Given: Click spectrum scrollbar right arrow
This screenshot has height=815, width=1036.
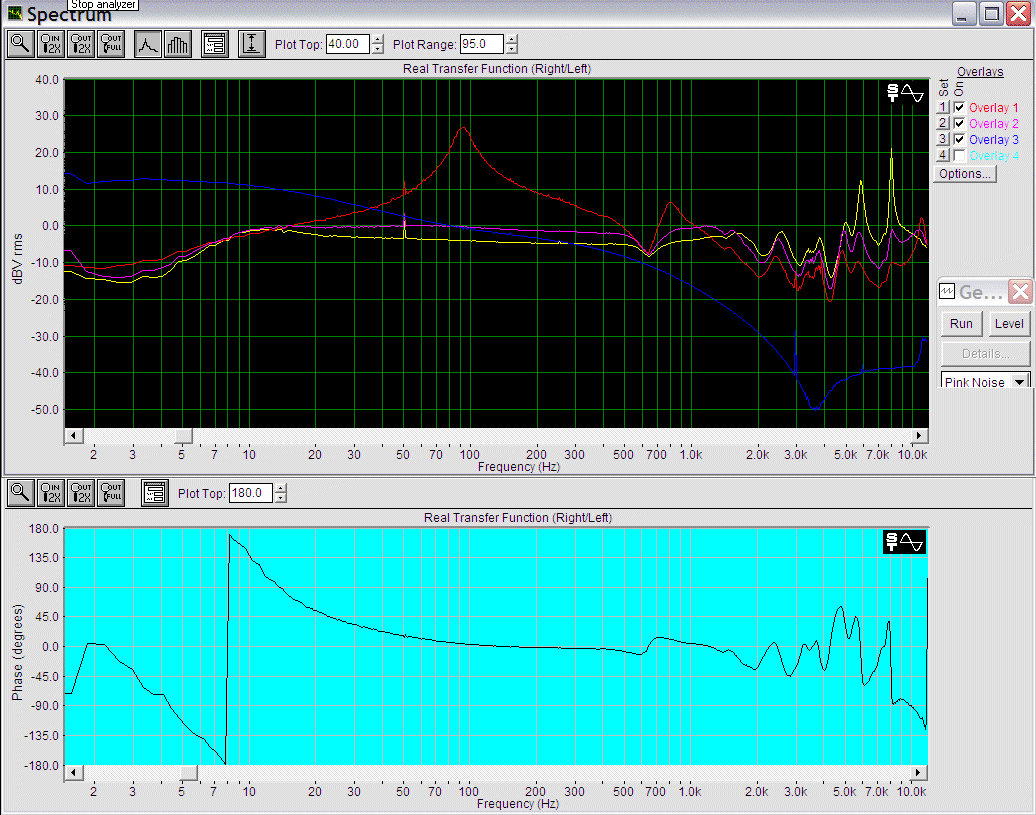Looking at the screenshot, I should [918, 435].
